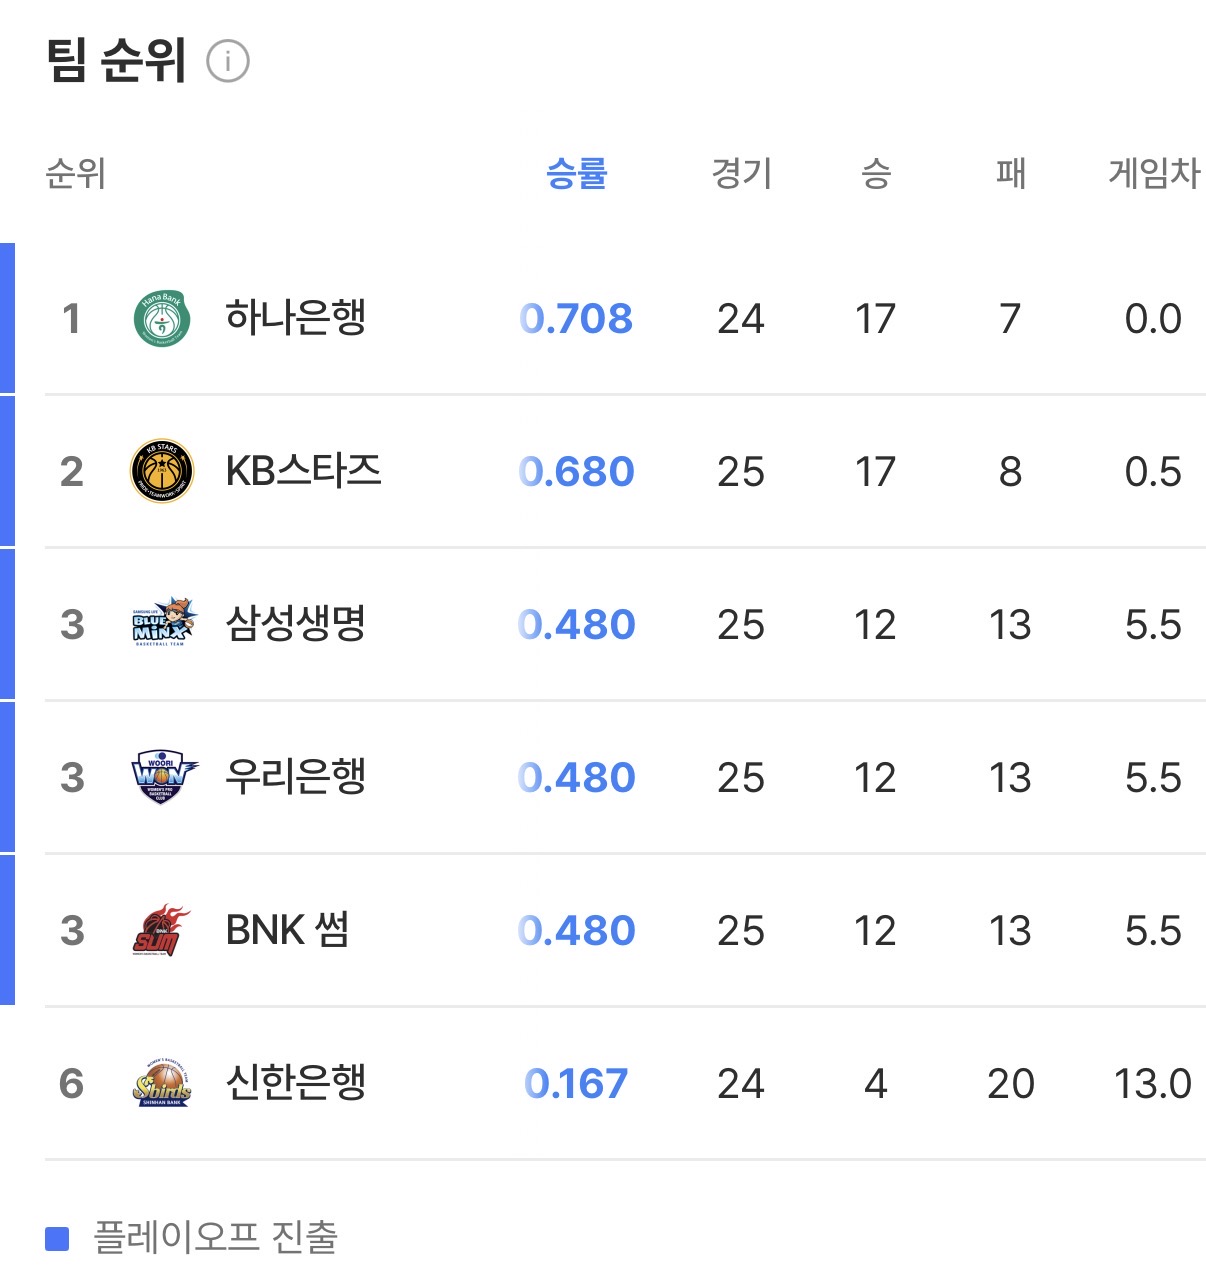1206x1285 pixels.
Task: Open the KB스타즈 team name link
Action: click(303, 471)
